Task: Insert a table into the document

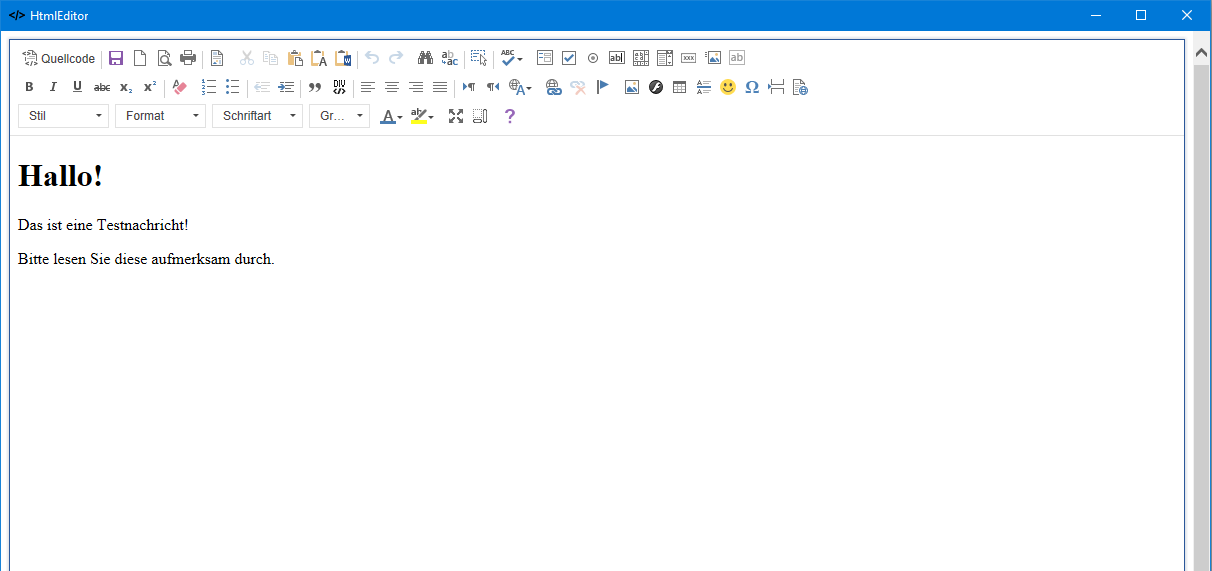Action: pos(680,87)
